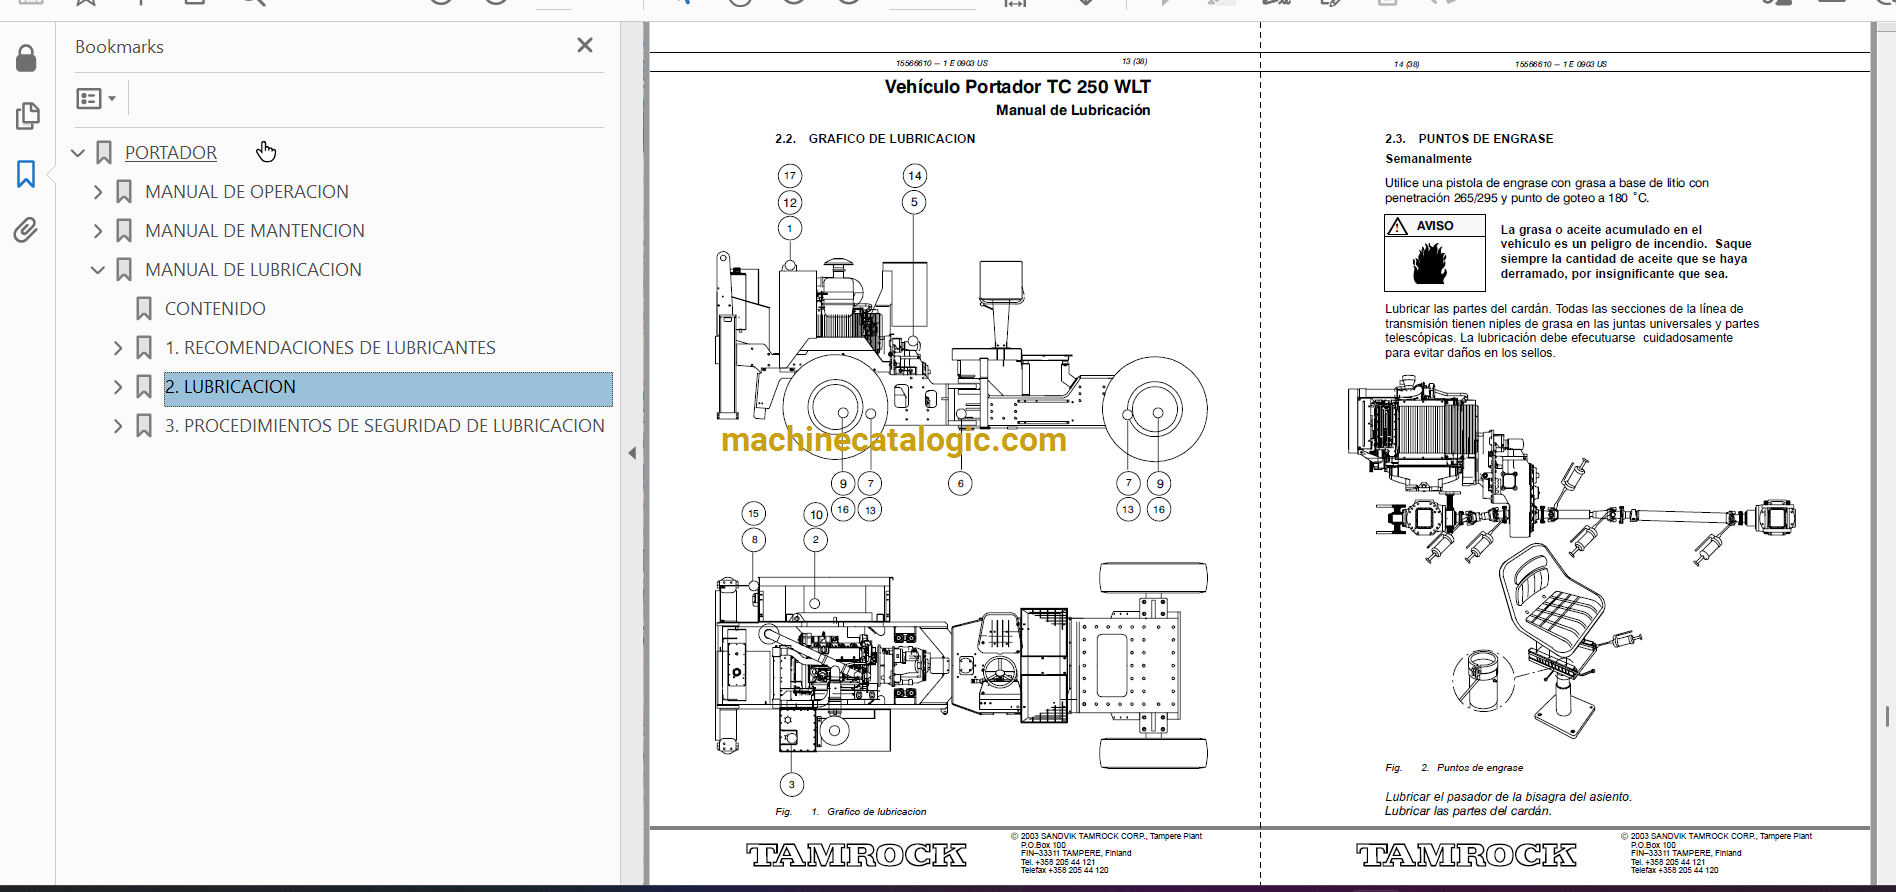This screenshot has height=892, width=1896.
Task: Select MANUAL DE OPERACION bookmark
Action: (x=247, y=192)
